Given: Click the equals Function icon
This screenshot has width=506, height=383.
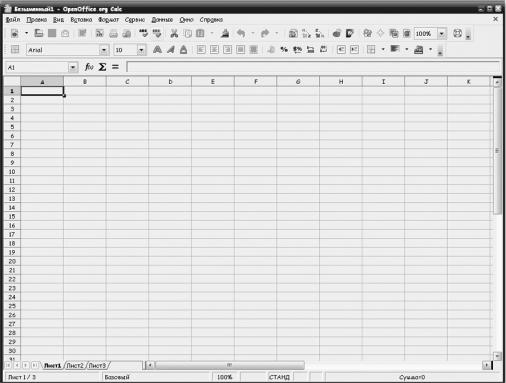Looking at the screenshot, I should [x=115, y=67].
